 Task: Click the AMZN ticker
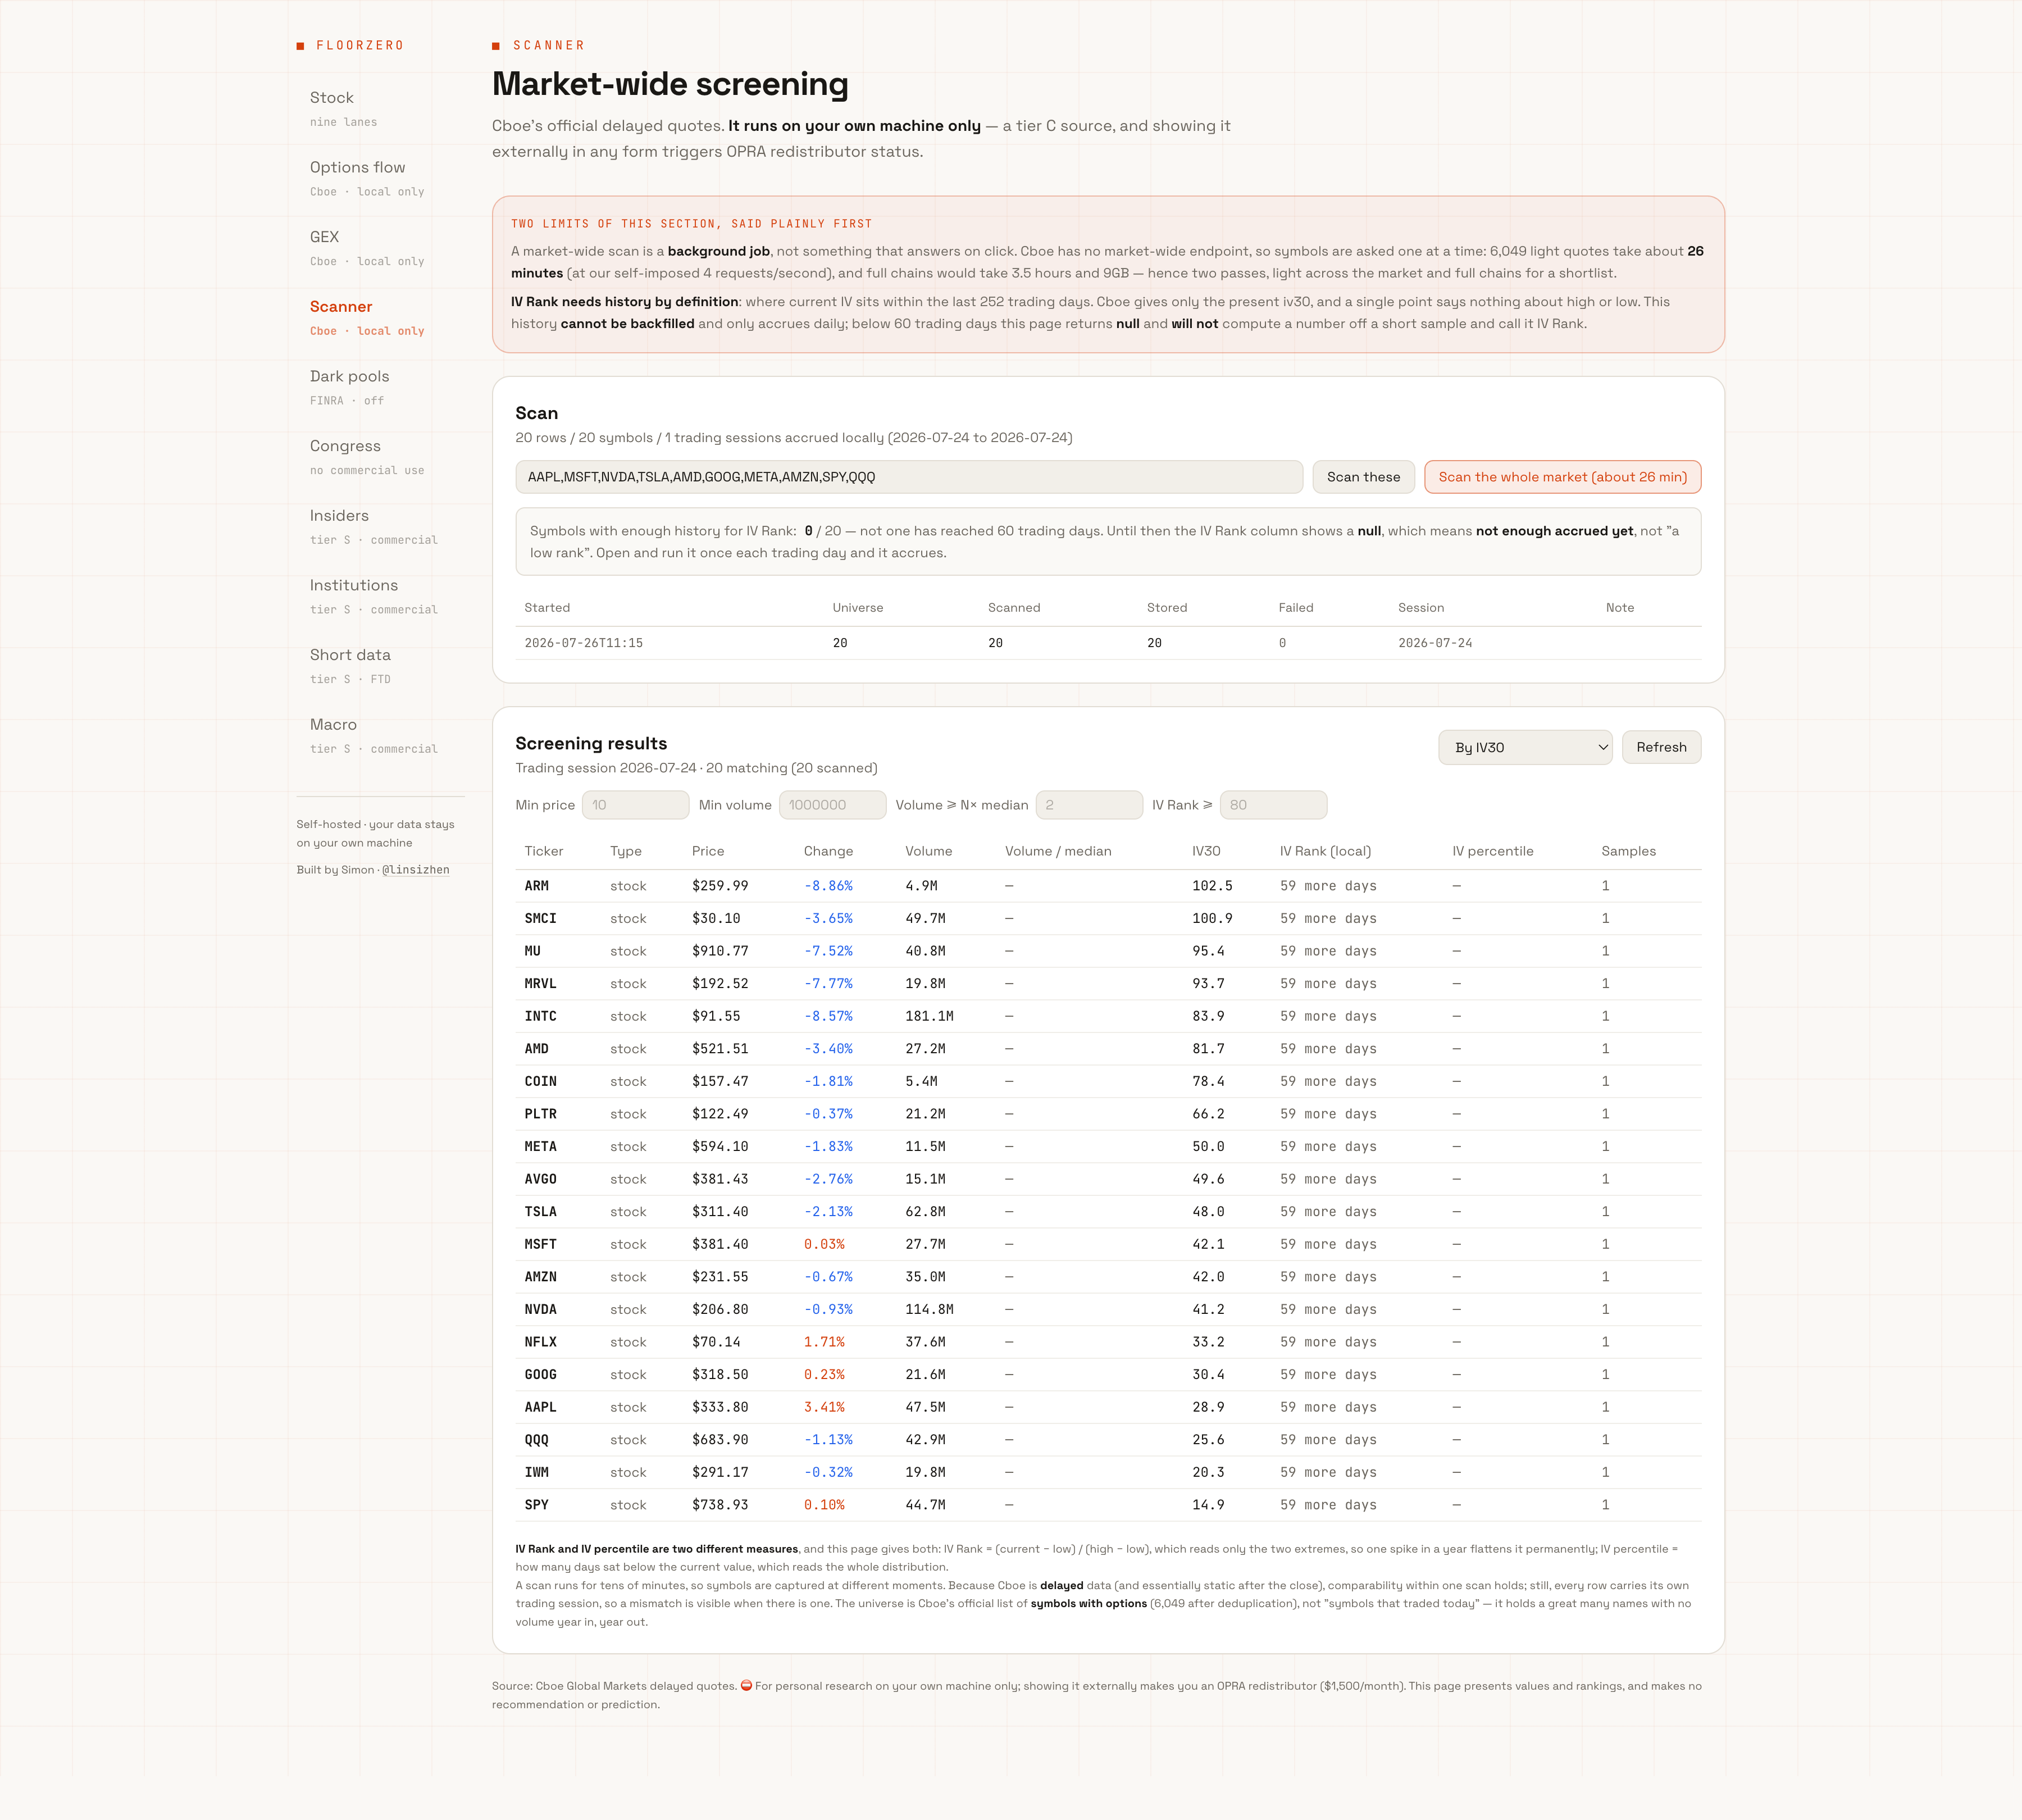coord(541,1277)
